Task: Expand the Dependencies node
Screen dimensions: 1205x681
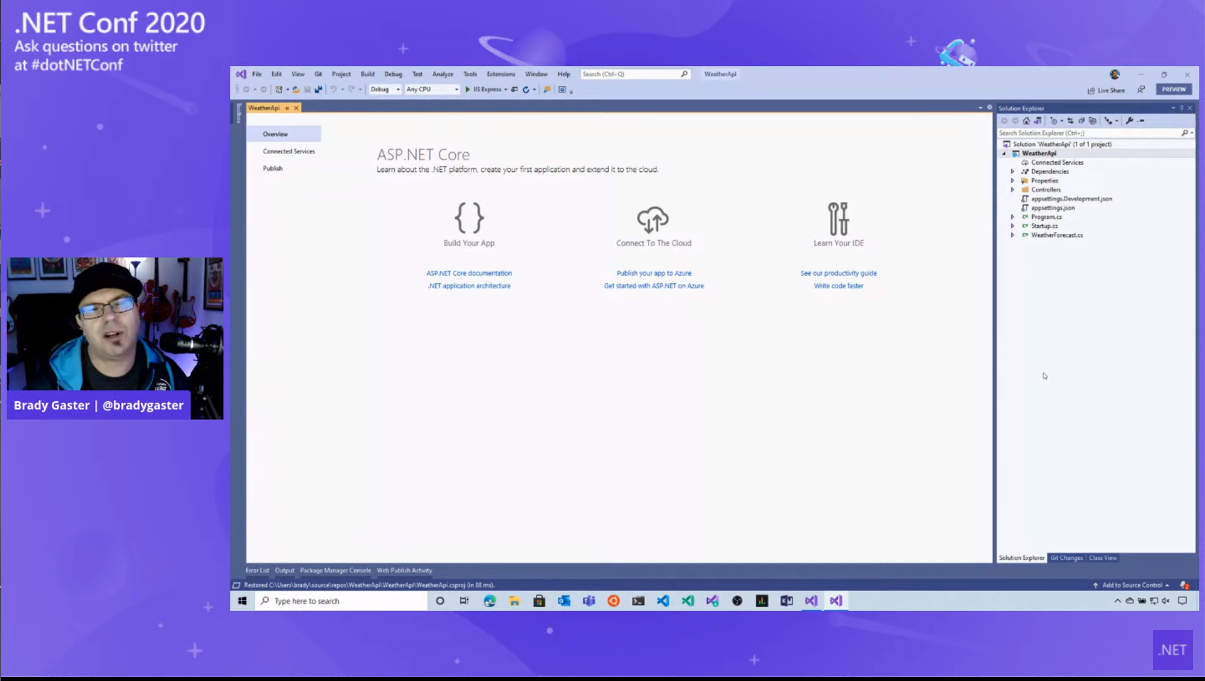Action: coord(1012,172)
